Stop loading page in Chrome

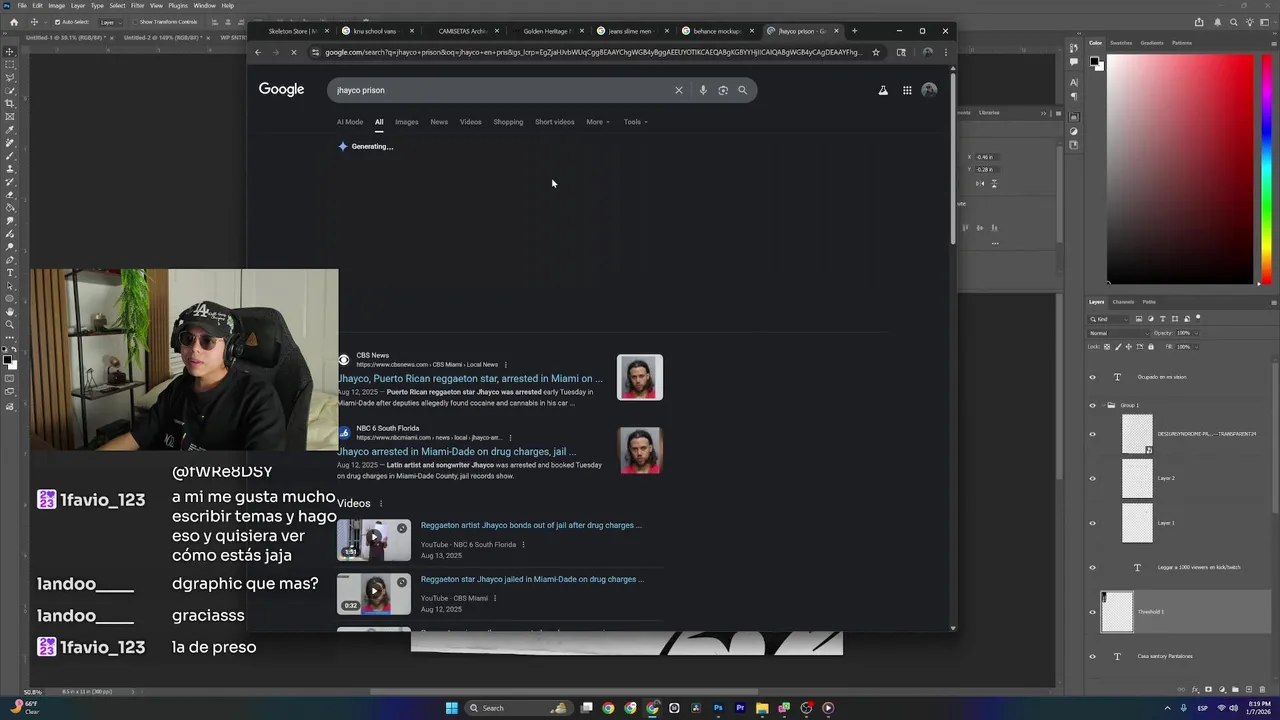tap(294, 52)
